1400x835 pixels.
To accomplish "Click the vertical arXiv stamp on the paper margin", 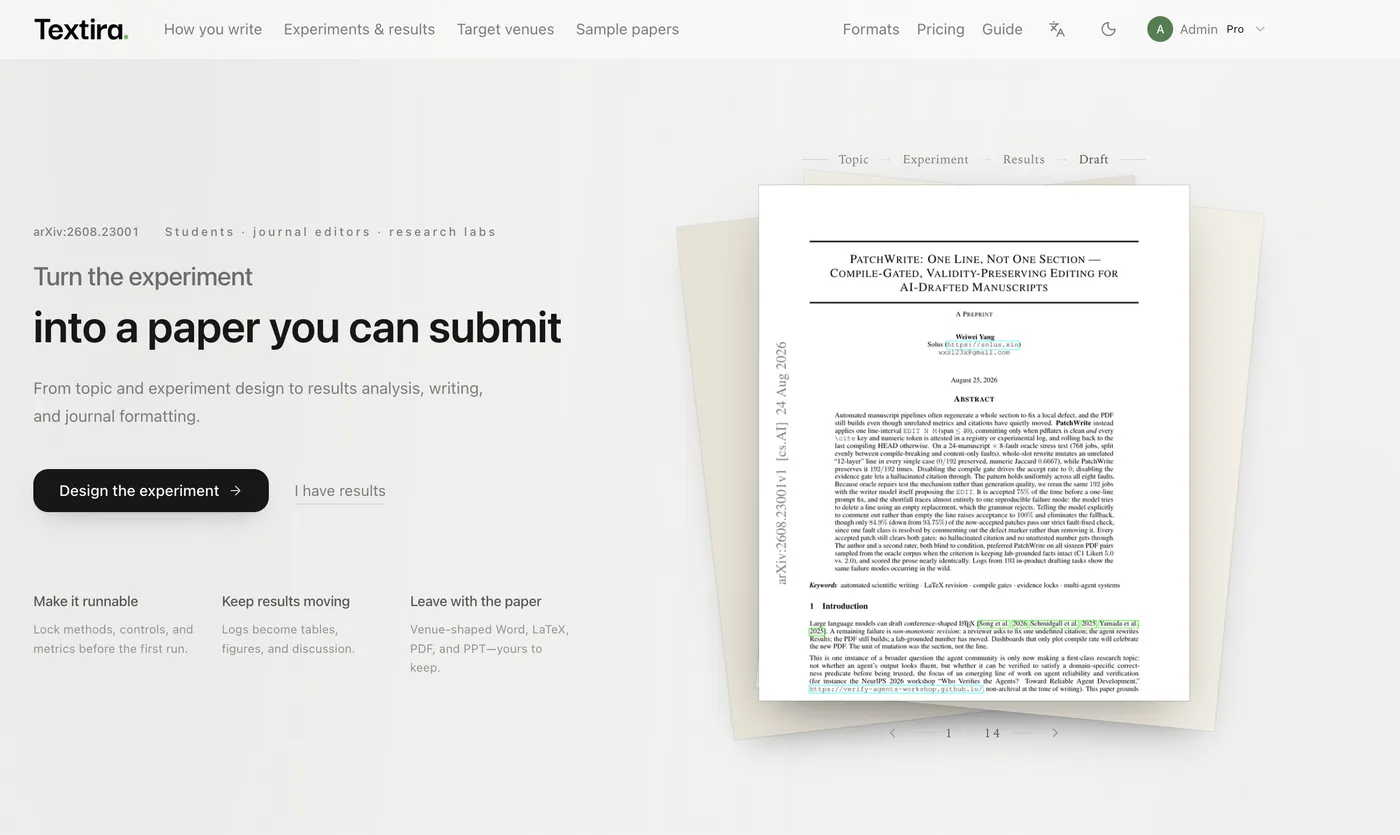I will click(x=782, y=463).
